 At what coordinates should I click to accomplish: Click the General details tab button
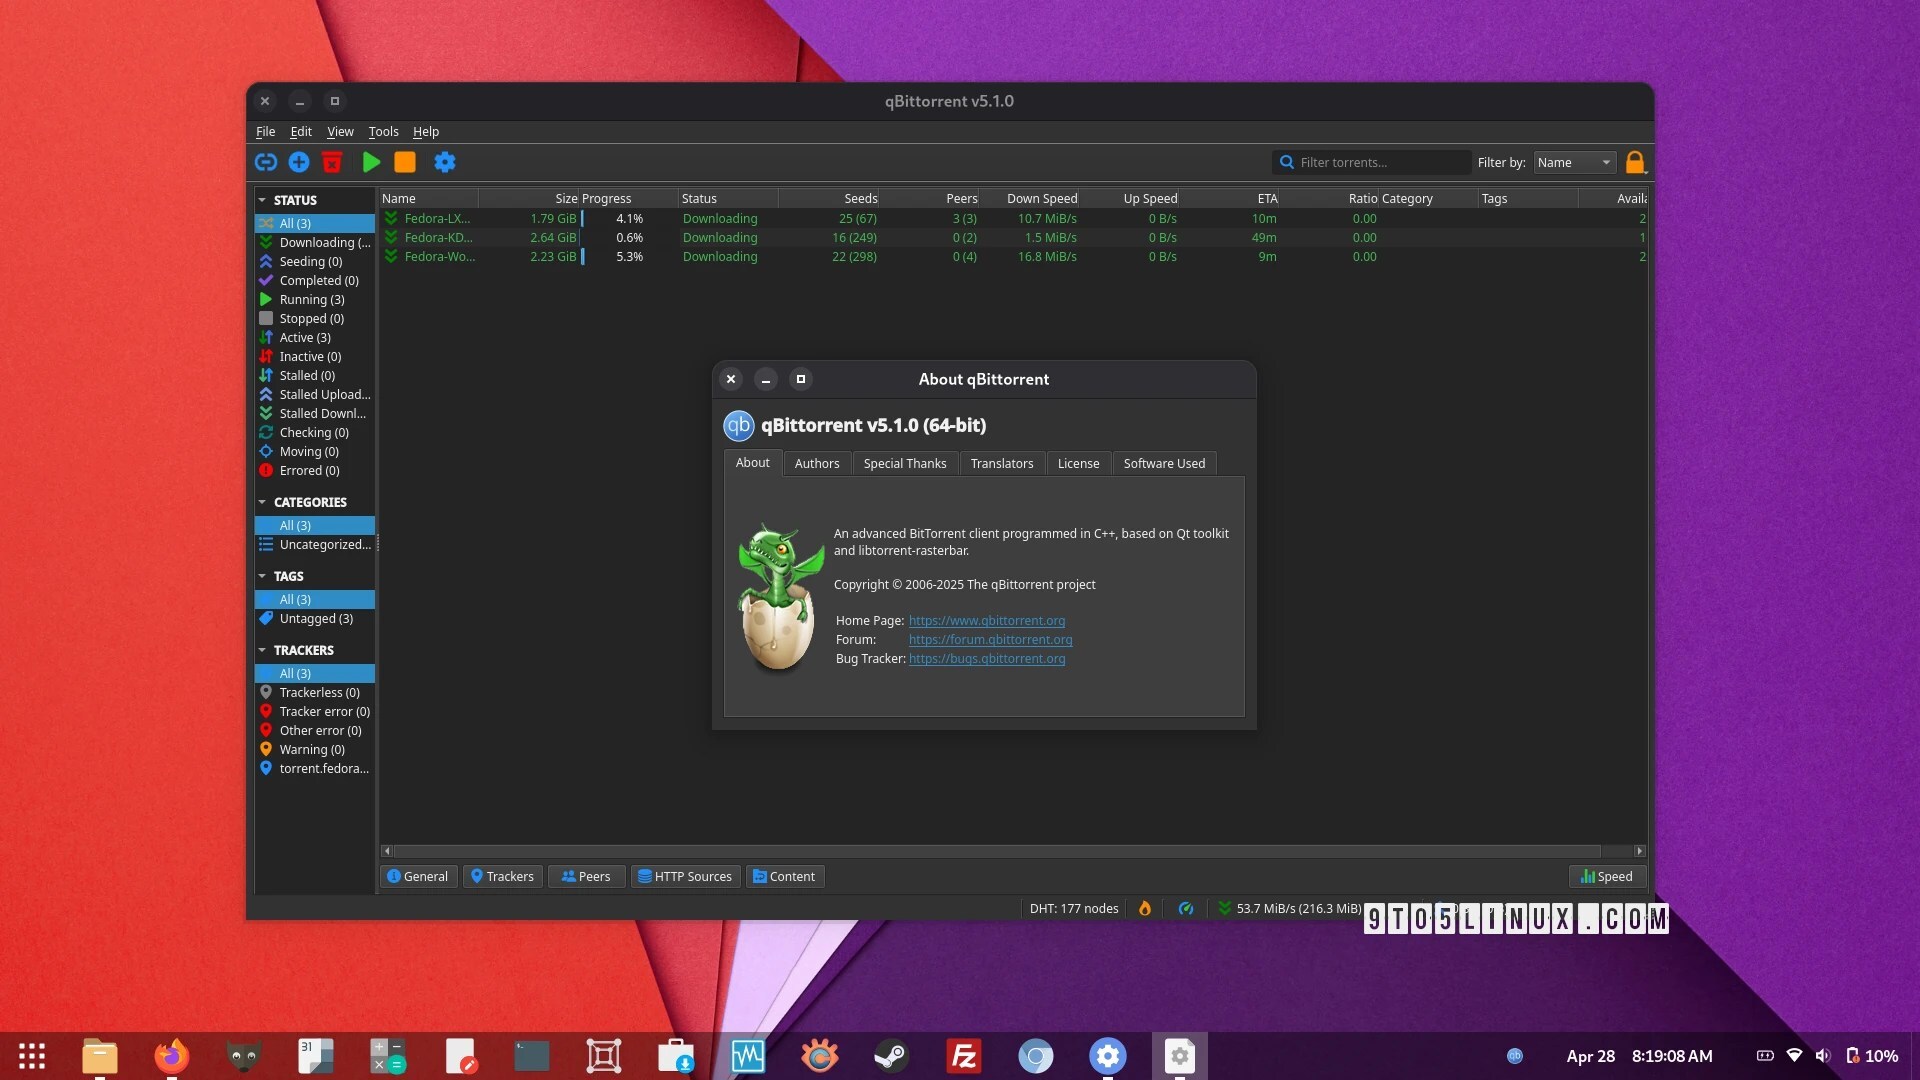(418, 876)
